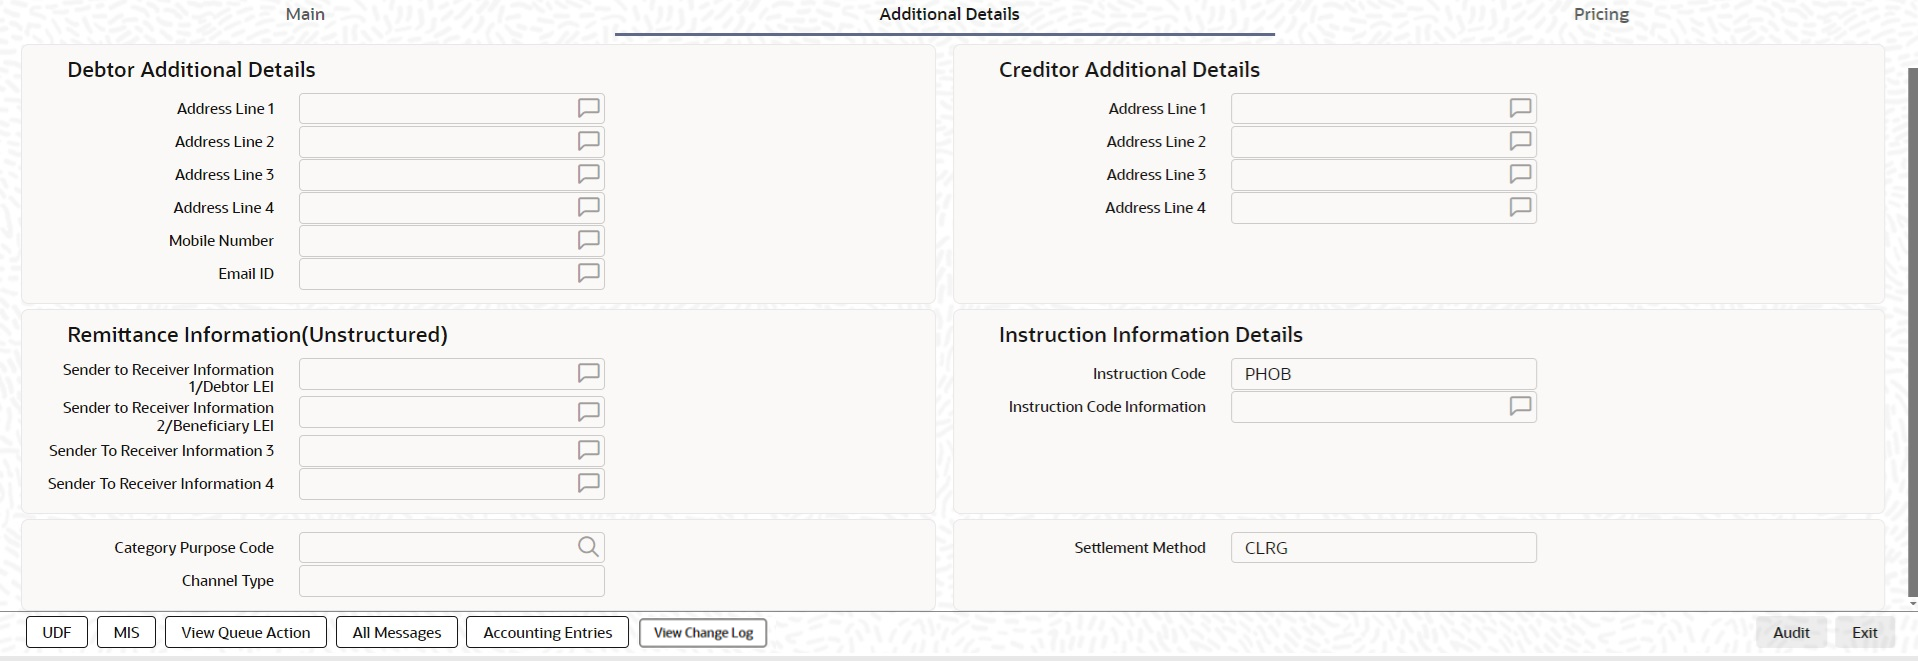Click View Change Log button
1918x662 pixels.
click(x=703, y=632)
